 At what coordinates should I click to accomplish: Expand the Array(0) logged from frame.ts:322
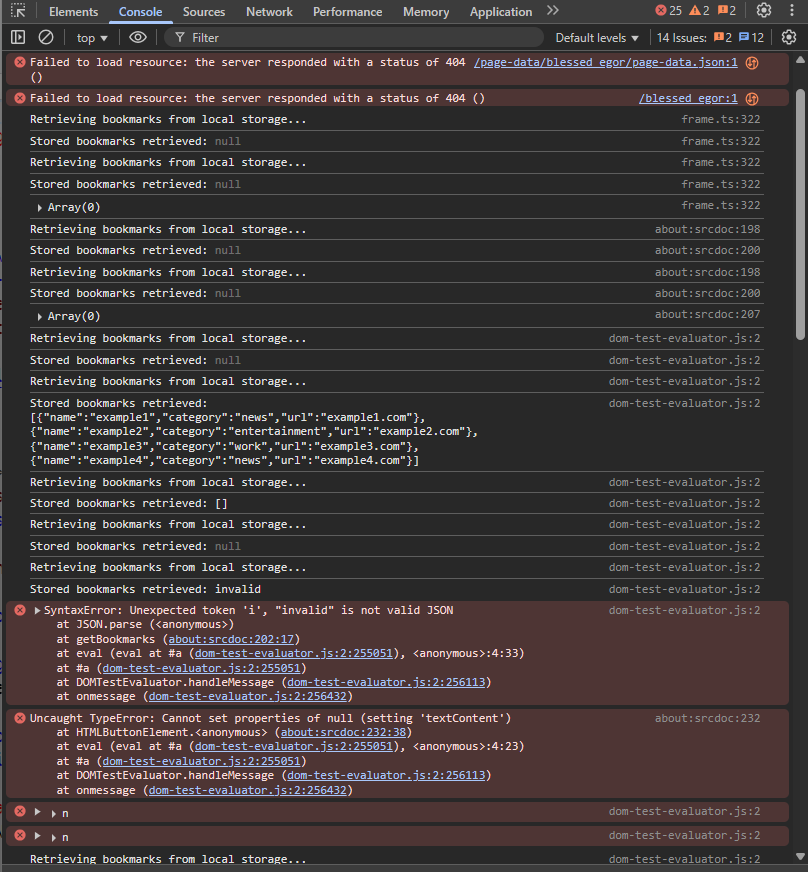(x=39, y=207)
